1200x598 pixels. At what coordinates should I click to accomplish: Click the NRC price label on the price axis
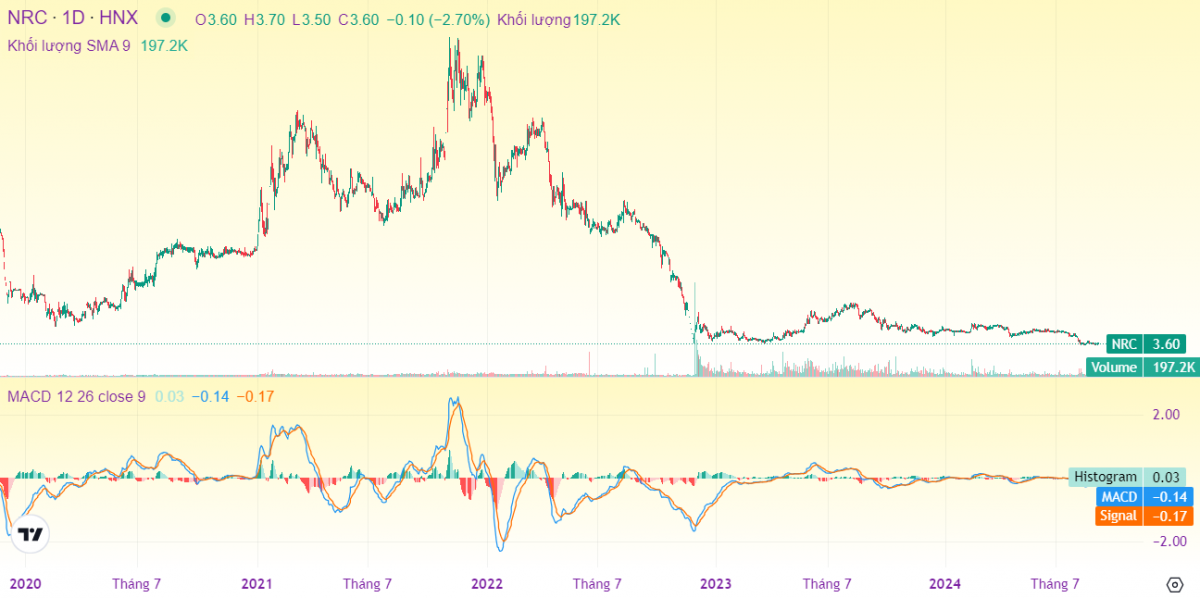(1124, 344)
